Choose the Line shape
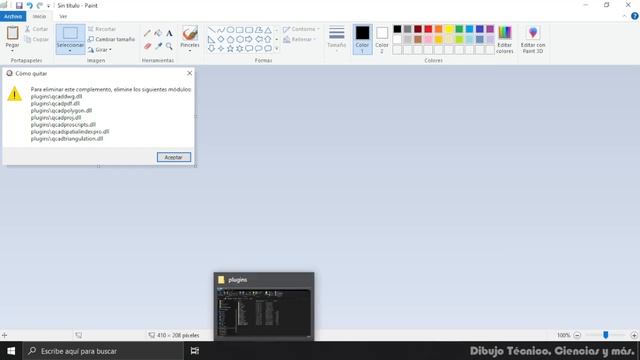The image size is (640, 360). pos(211,30)
